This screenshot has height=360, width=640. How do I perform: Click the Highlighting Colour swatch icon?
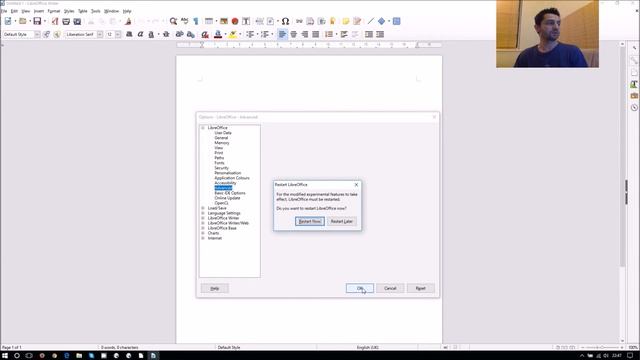point(232,34)
